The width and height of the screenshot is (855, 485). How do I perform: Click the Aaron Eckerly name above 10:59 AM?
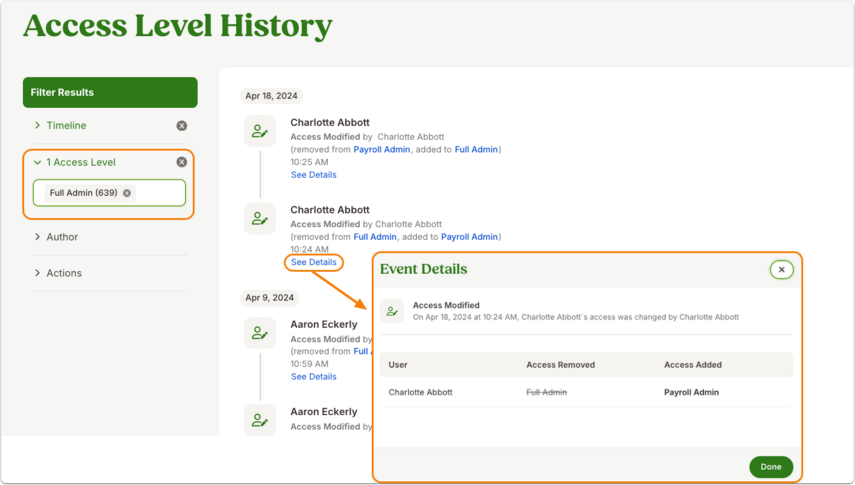tap(324, 324)
